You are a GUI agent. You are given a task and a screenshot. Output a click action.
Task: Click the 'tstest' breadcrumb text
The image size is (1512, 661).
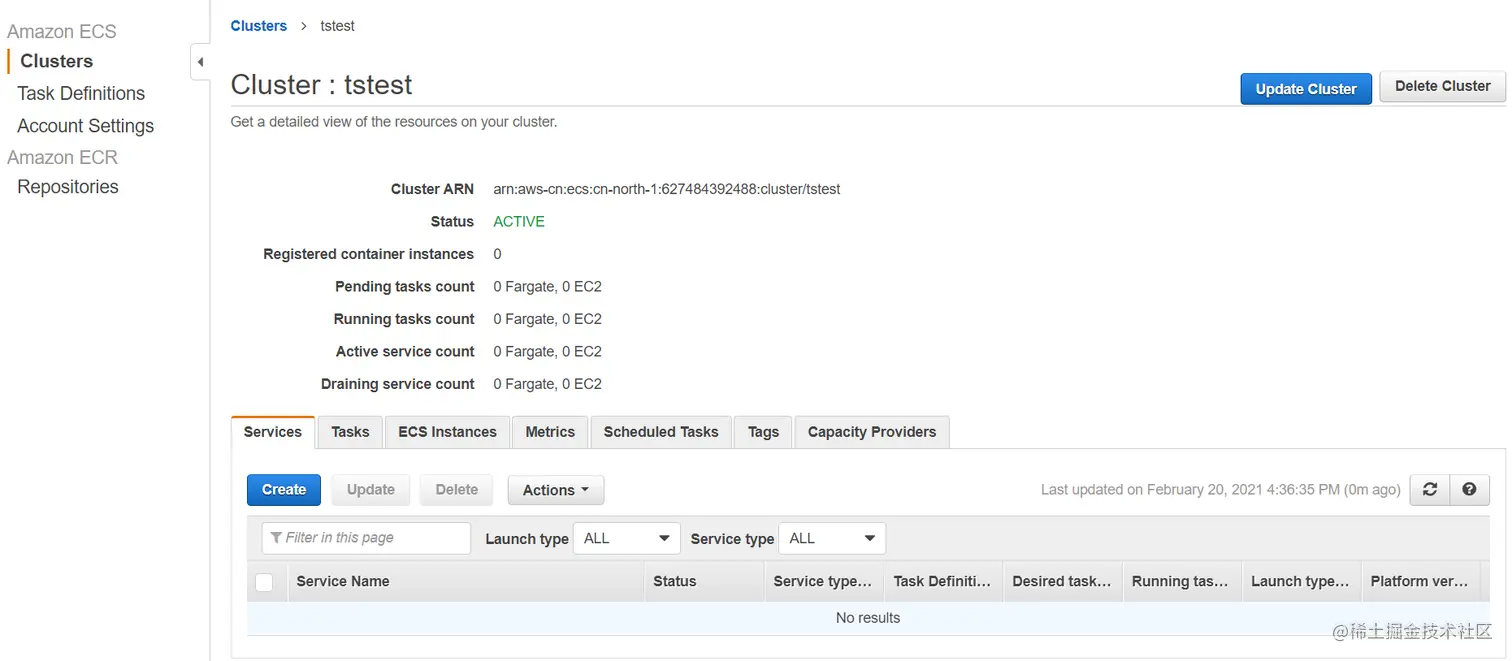tap(338, 26)
